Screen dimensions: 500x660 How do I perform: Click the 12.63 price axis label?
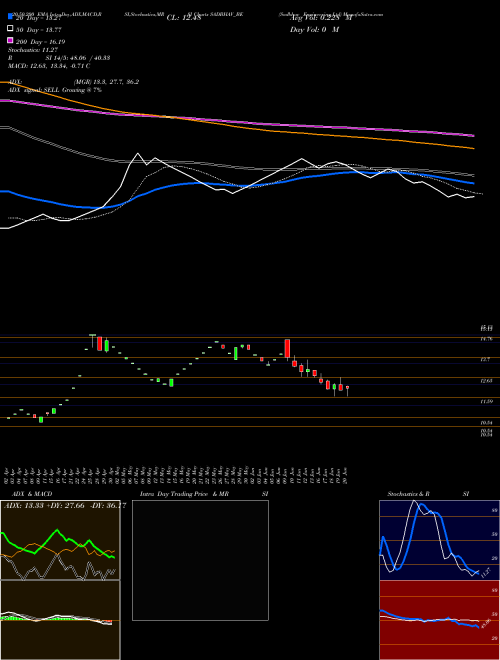[x=487, y=381]
